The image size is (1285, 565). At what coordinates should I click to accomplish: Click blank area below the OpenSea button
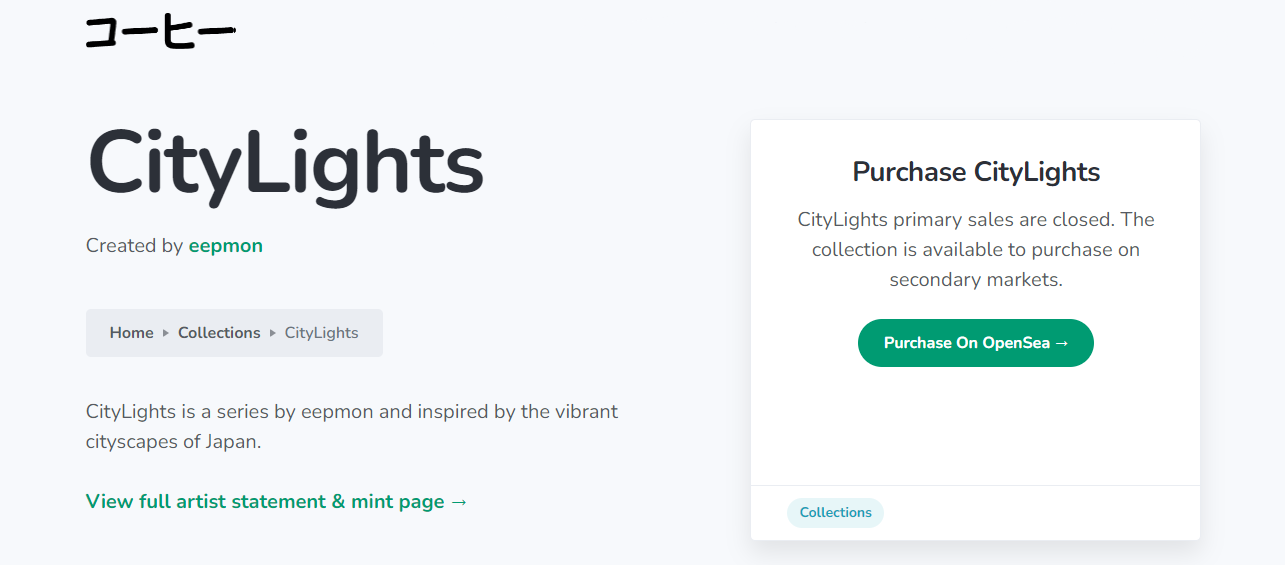pos(976,425)
